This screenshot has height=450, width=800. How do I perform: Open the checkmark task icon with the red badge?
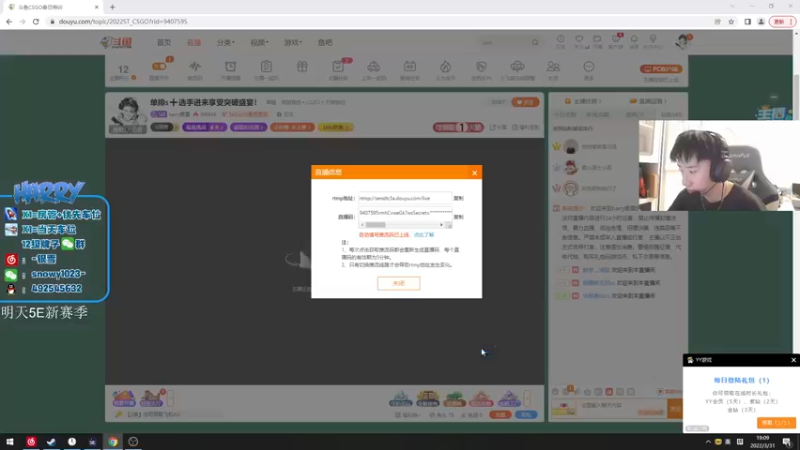pos(338,66)
